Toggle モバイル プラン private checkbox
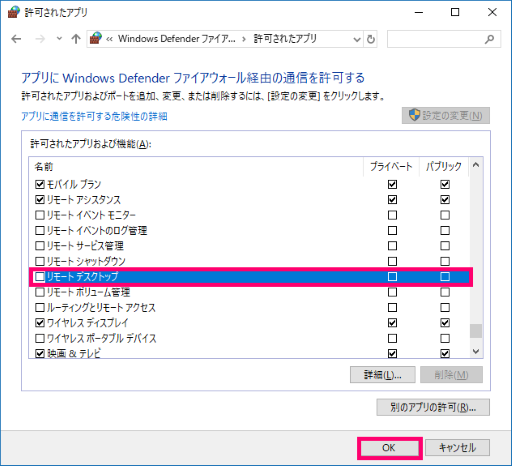 tap(392, 184)
